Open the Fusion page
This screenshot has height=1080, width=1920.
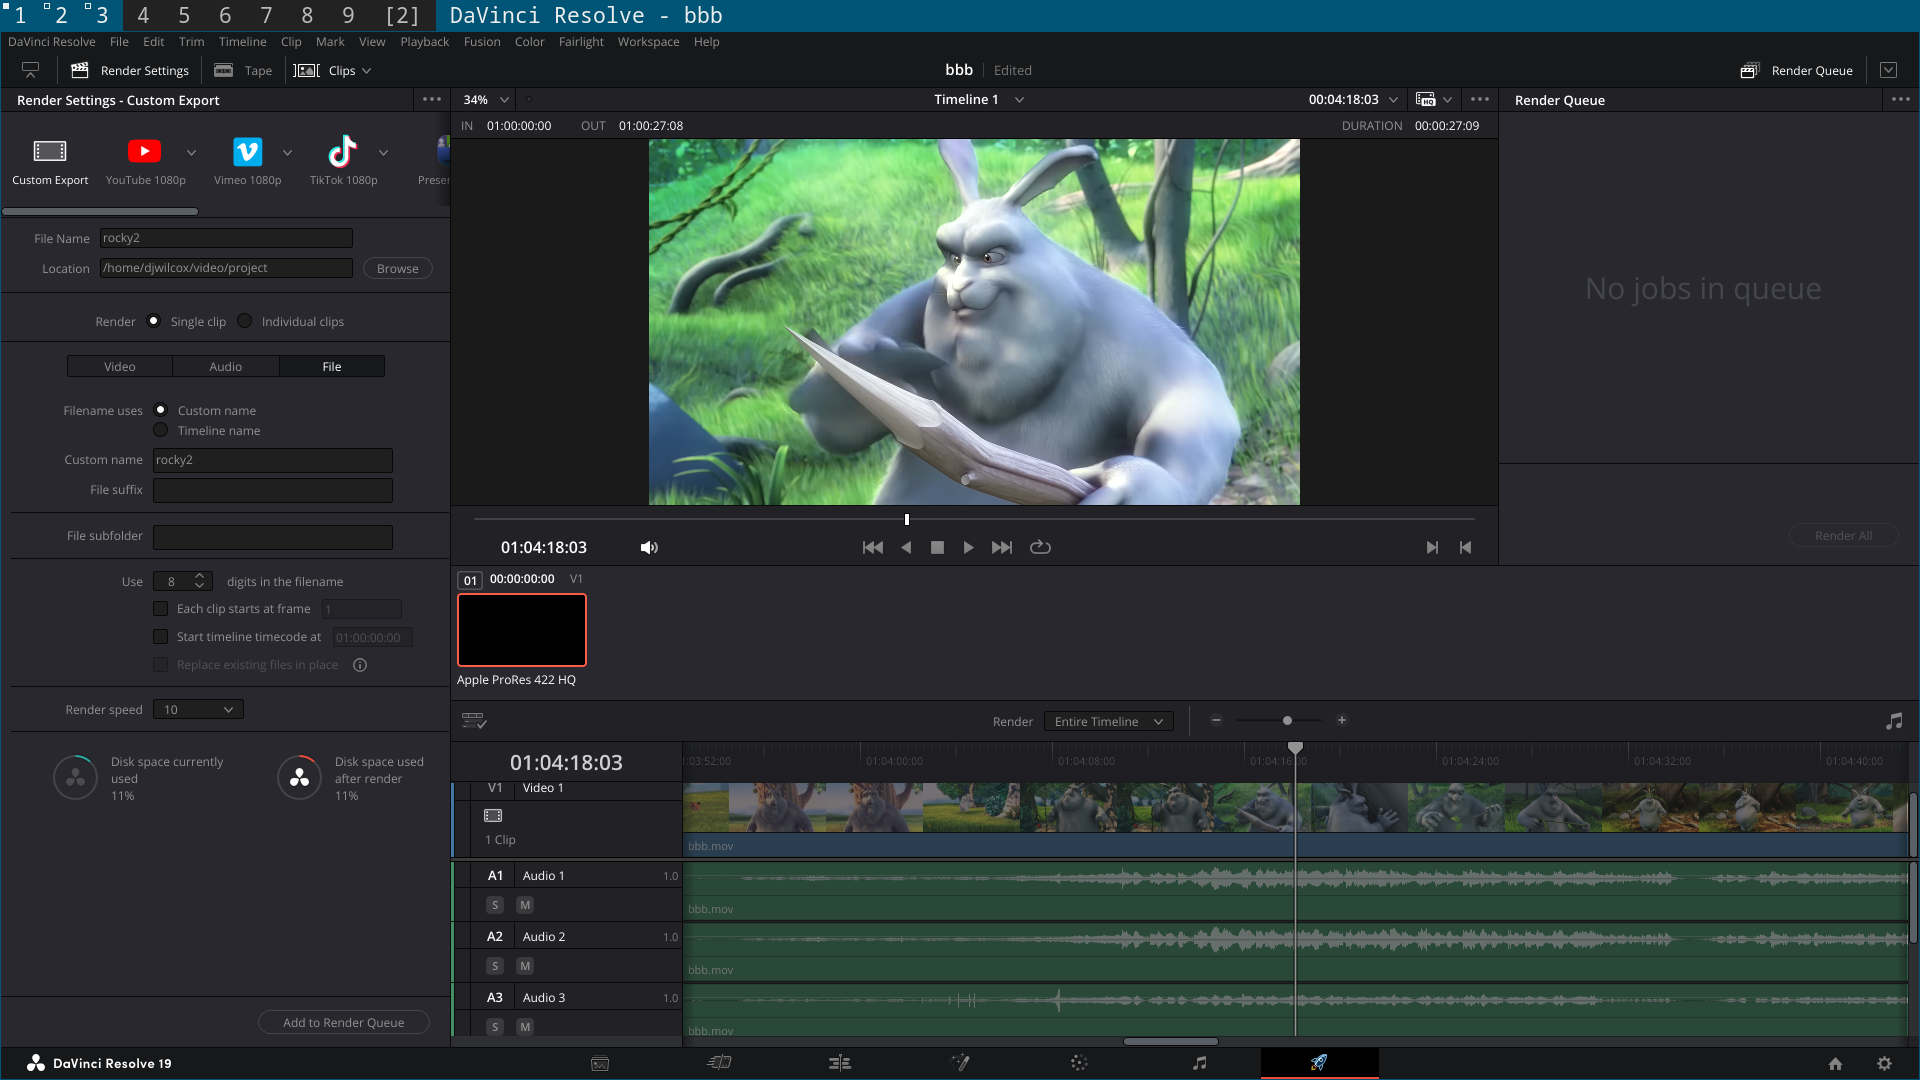[960, 1063]
